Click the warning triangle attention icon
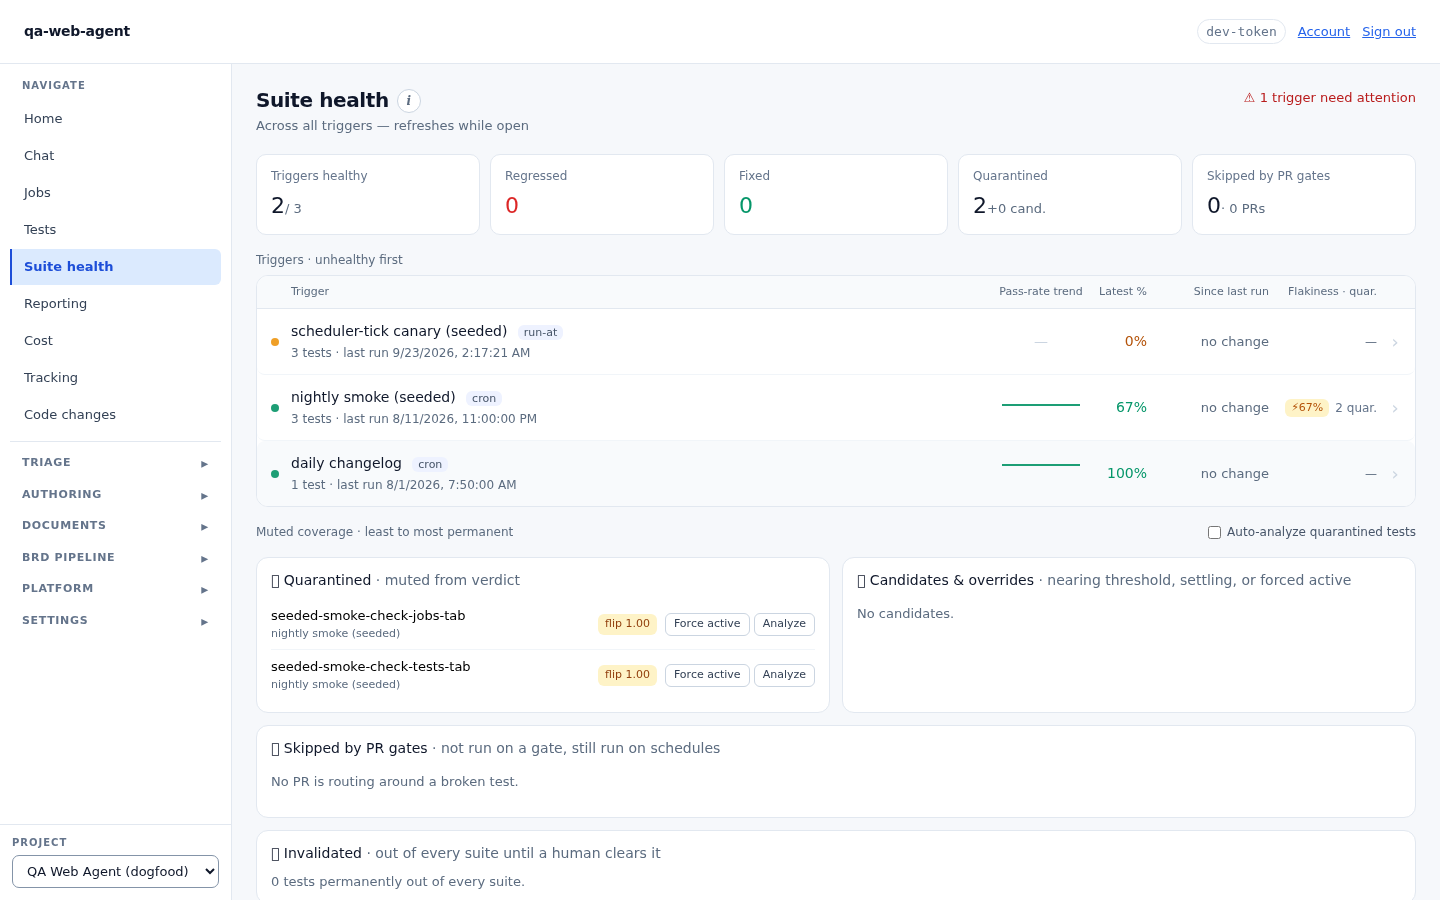Viewport: 1440px width, 900px height. 1249,98
